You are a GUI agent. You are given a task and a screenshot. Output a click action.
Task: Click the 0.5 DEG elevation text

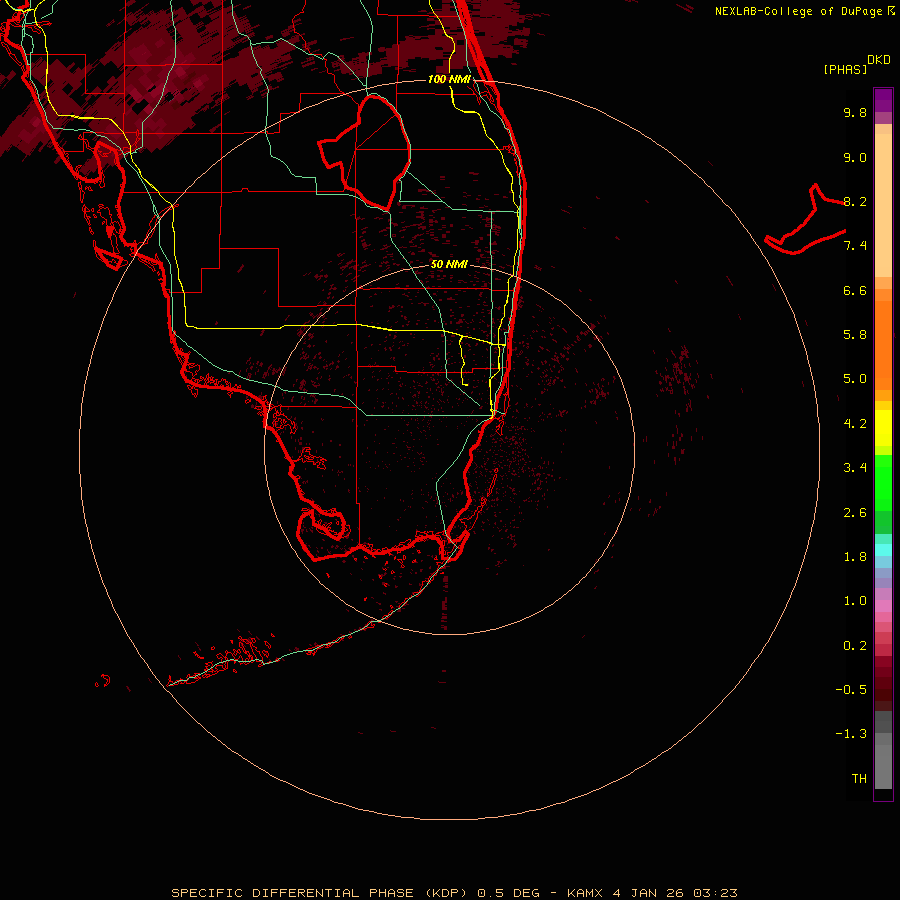pos(509,893)
